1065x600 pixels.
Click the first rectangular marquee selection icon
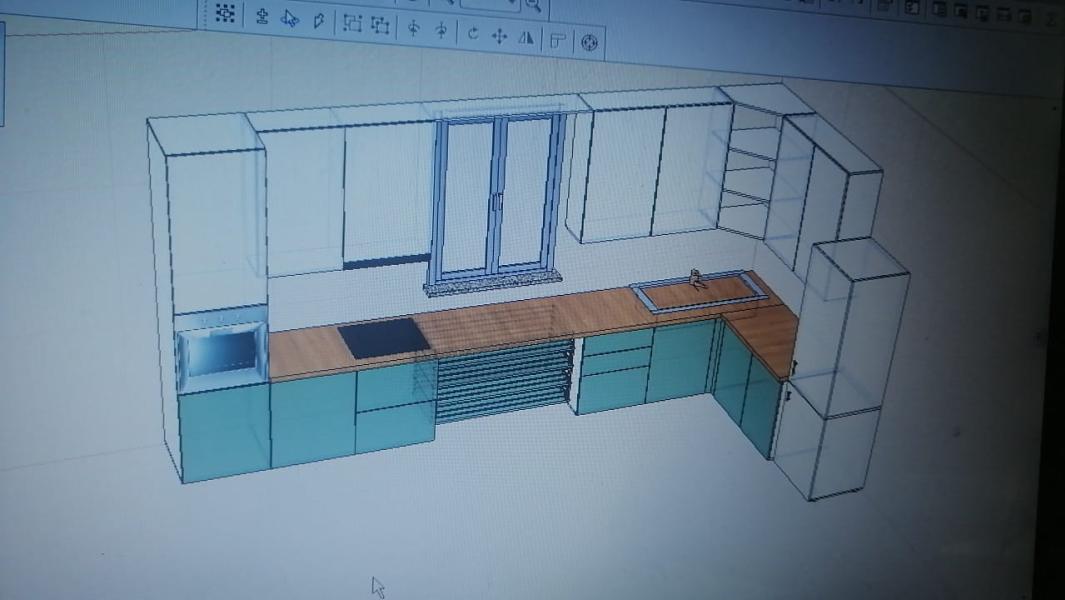[352, 24]
